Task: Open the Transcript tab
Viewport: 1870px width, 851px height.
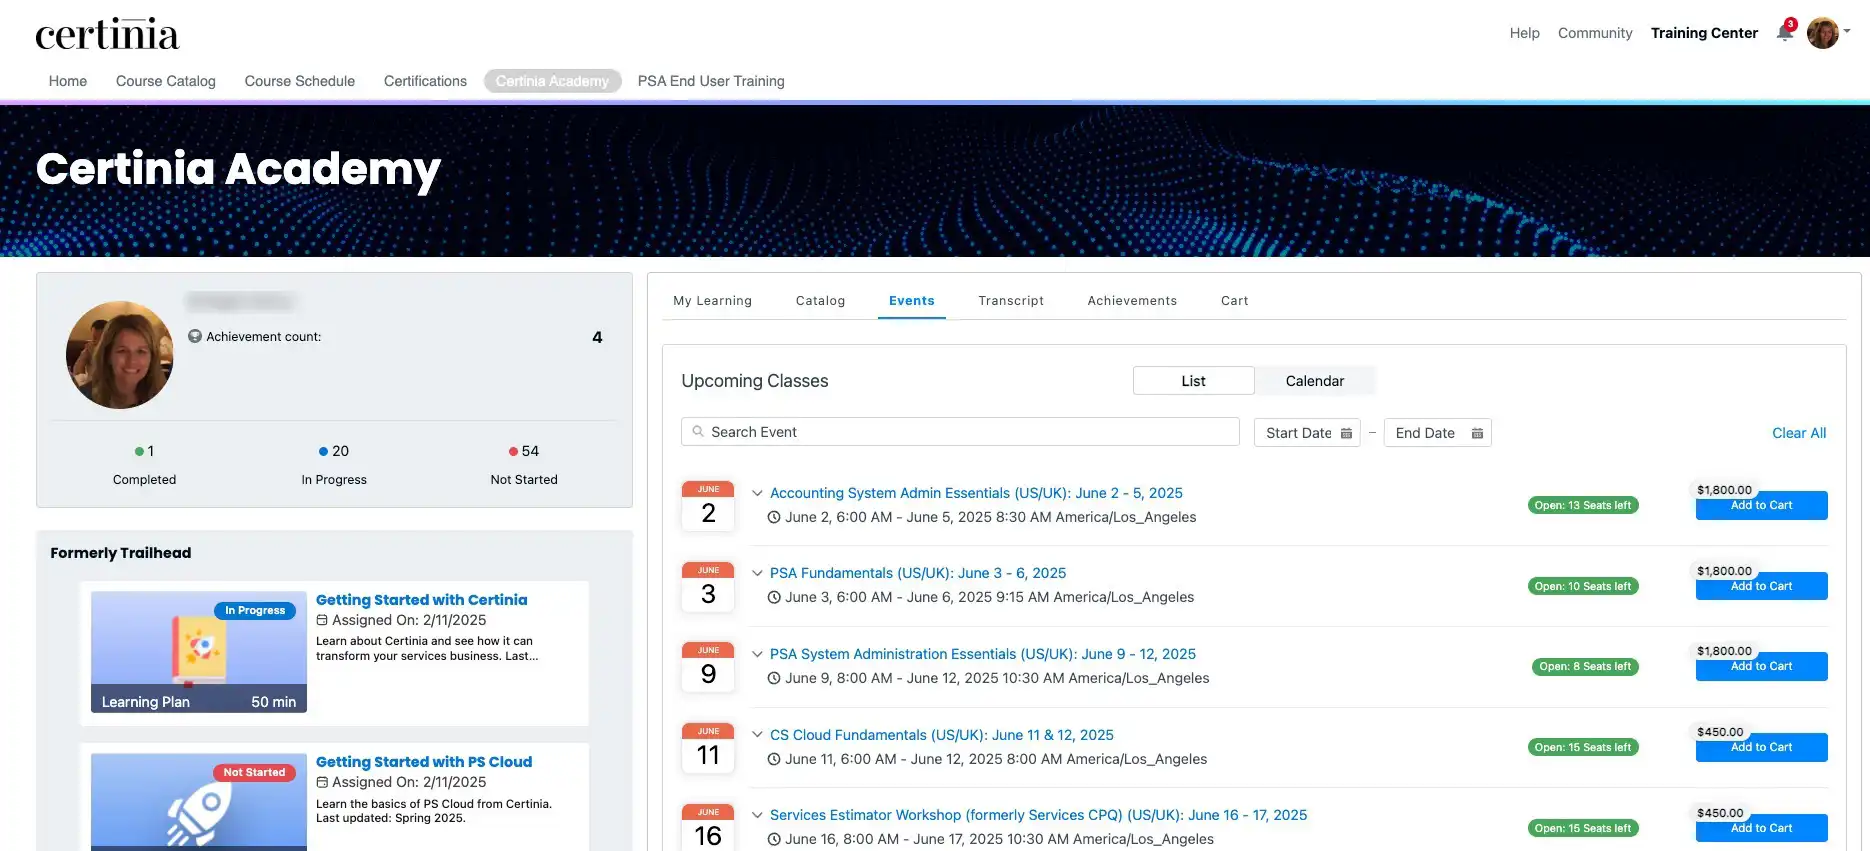Action: (1011, 301)
